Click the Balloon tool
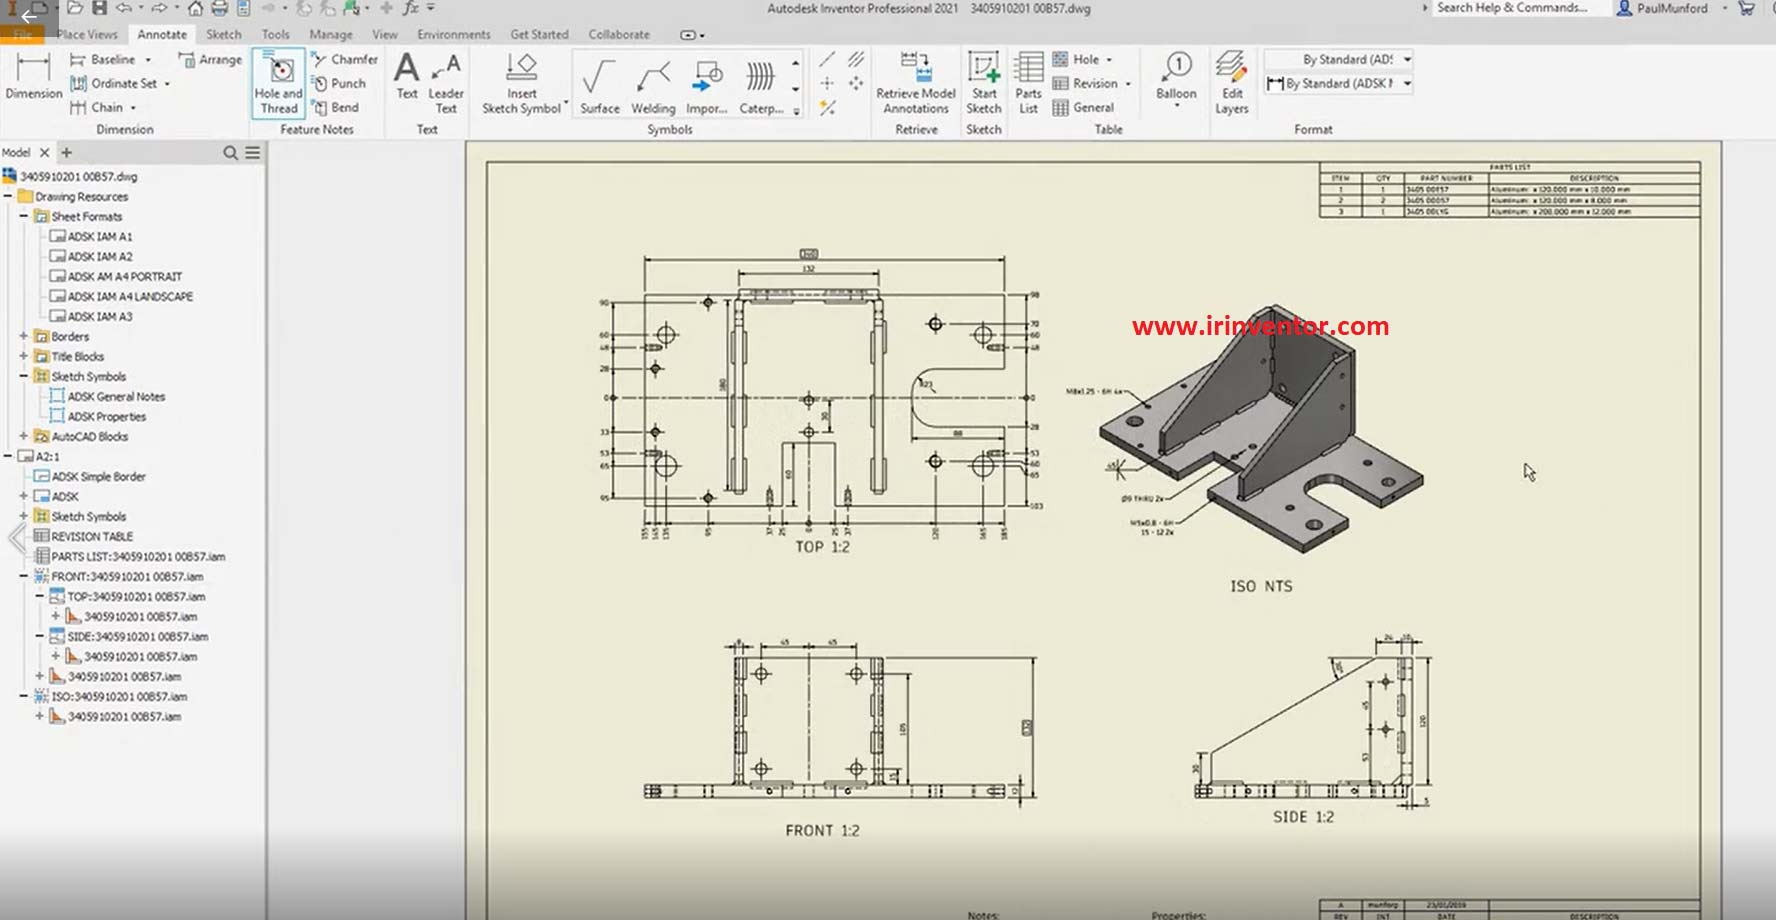 1176,76
